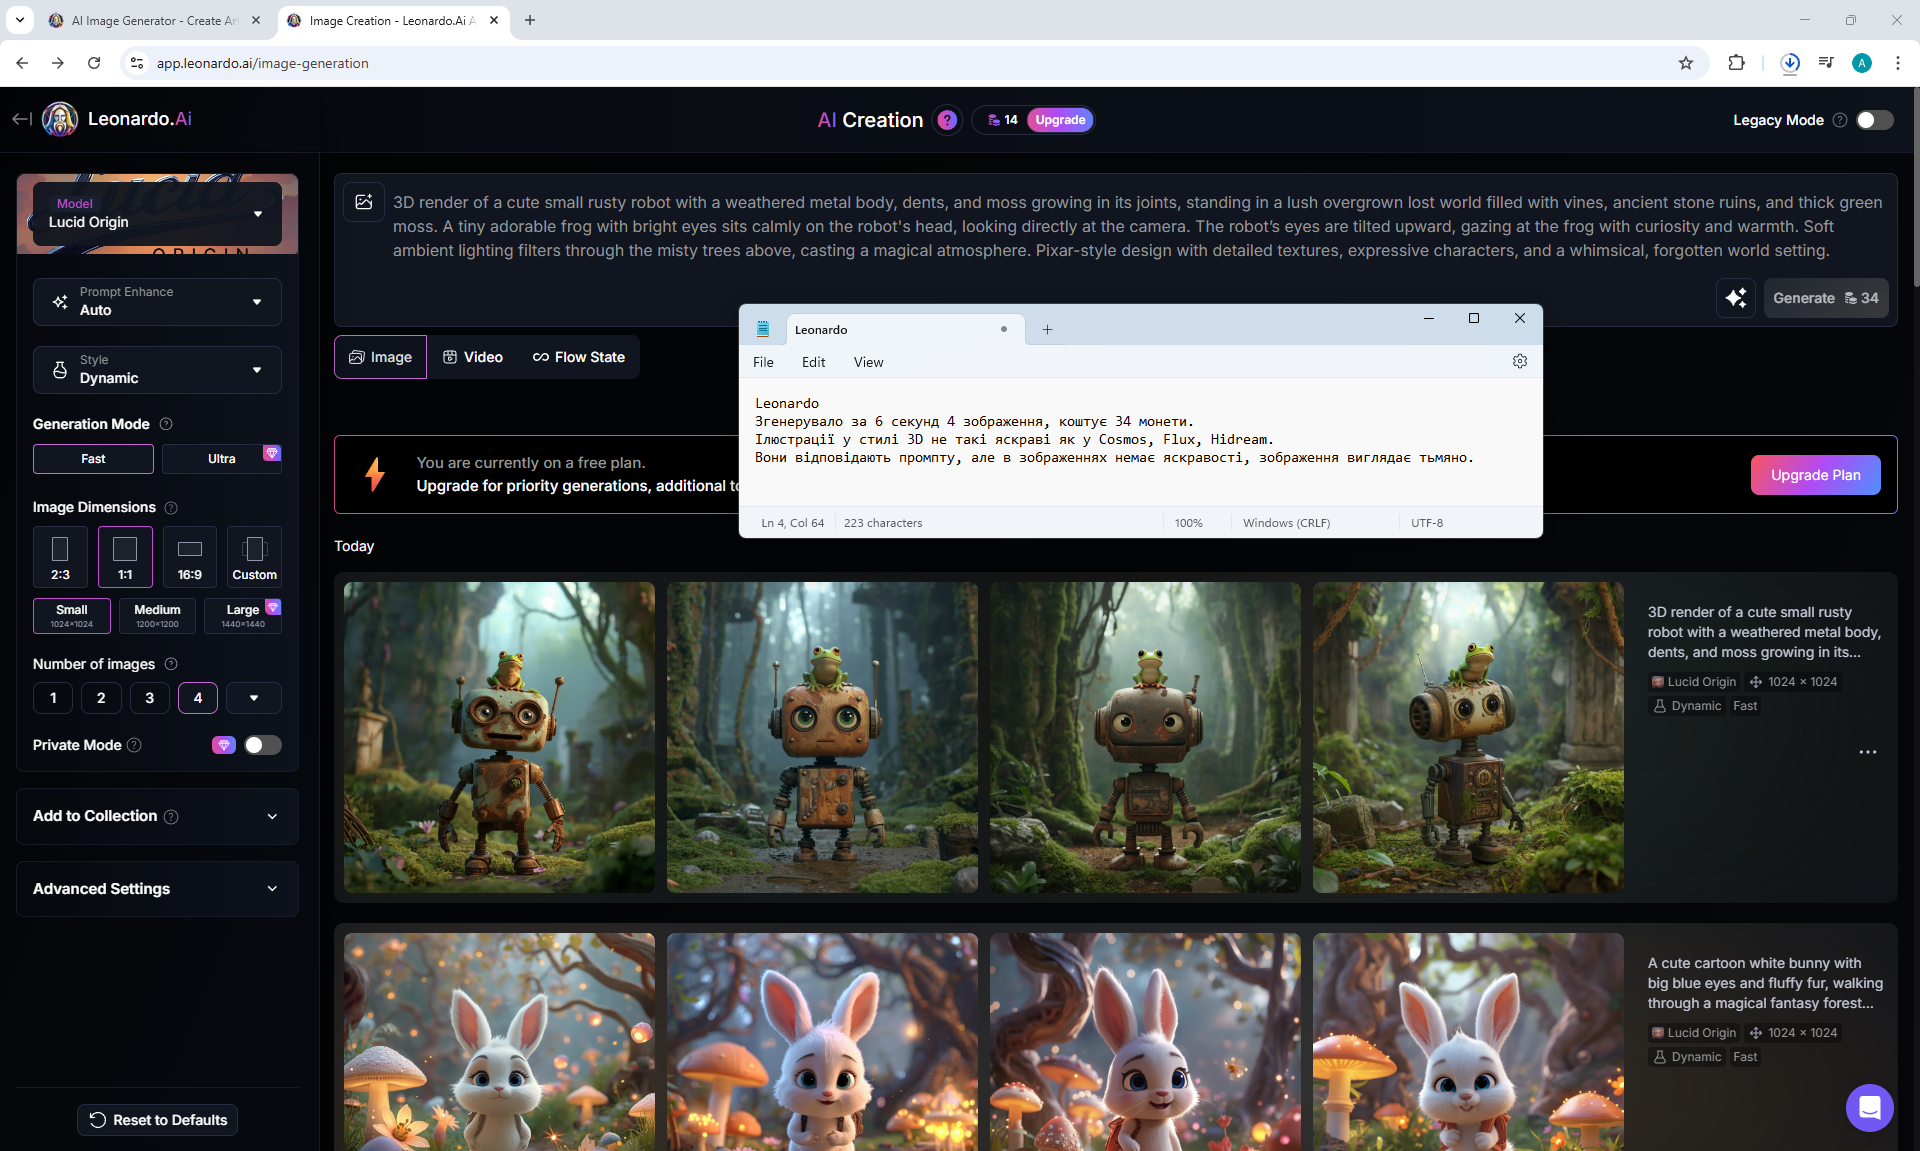Click the image guidance icon in the prompt box
The image size is (1920, 1151).
click(x=364, y=202)
